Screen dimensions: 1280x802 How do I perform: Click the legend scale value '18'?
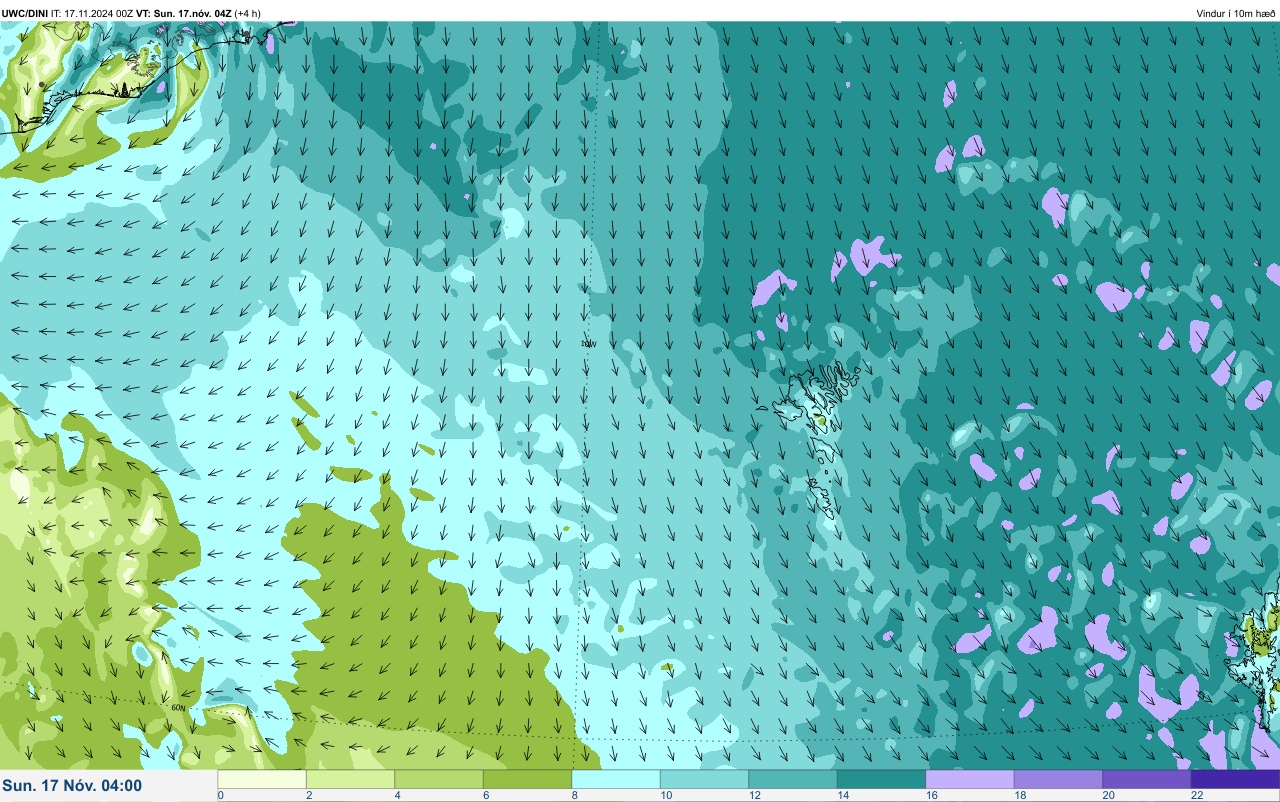click(1019, 795)
